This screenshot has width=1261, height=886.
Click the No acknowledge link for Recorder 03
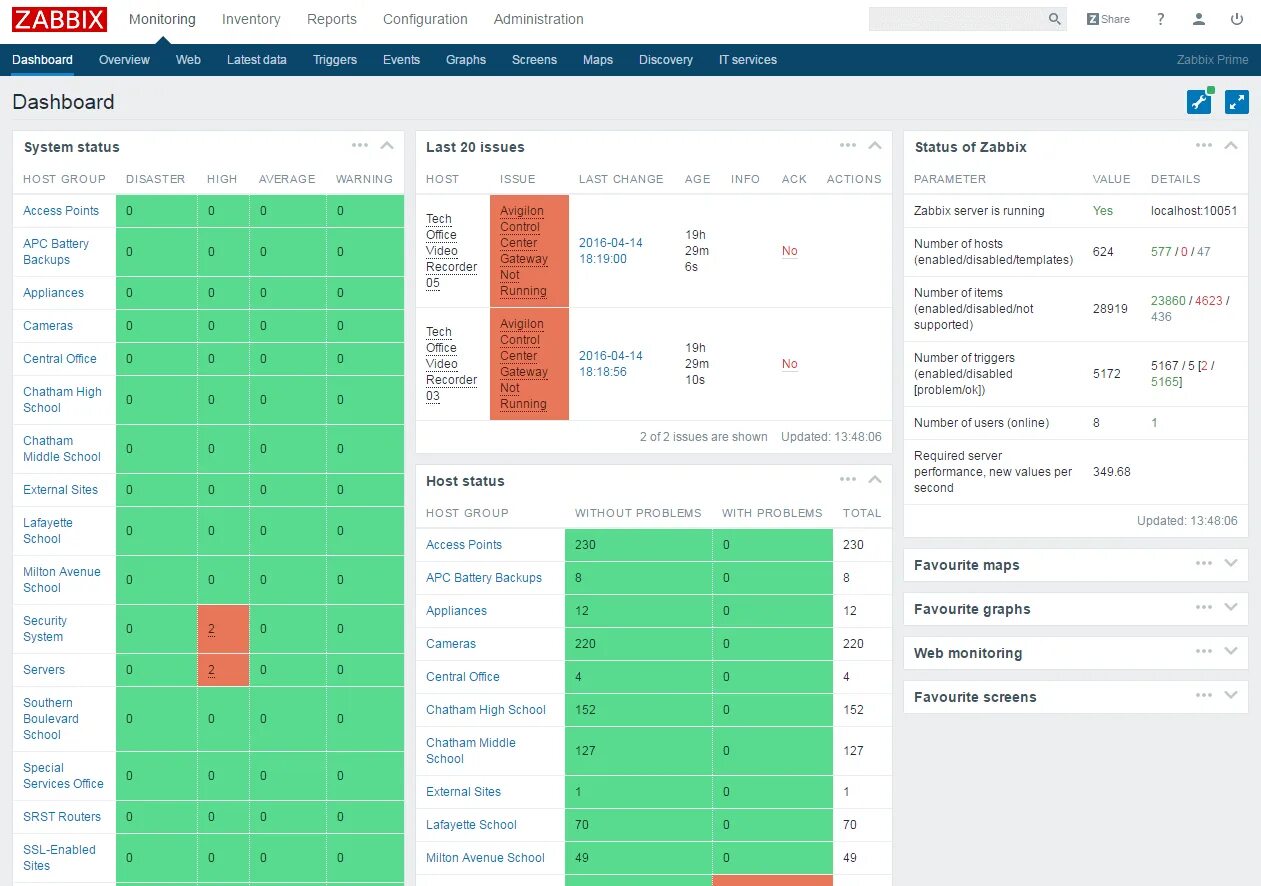pyautogui.click(x=790, y=364)
